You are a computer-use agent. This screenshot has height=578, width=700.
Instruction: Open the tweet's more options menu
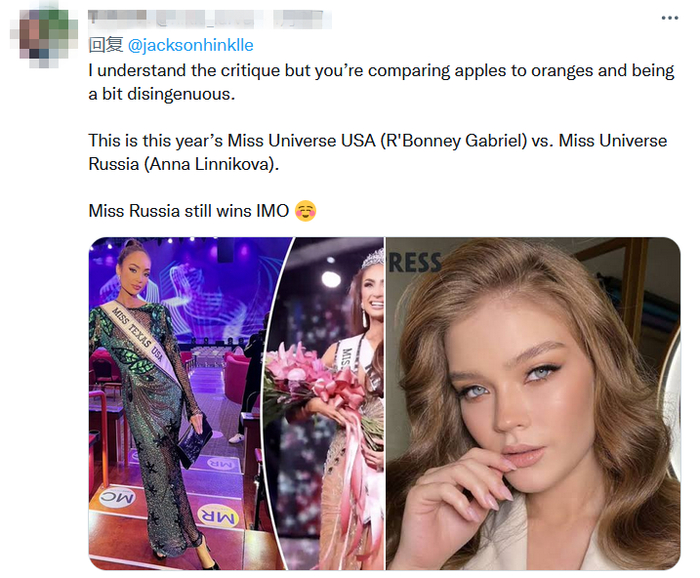point(669,19)
